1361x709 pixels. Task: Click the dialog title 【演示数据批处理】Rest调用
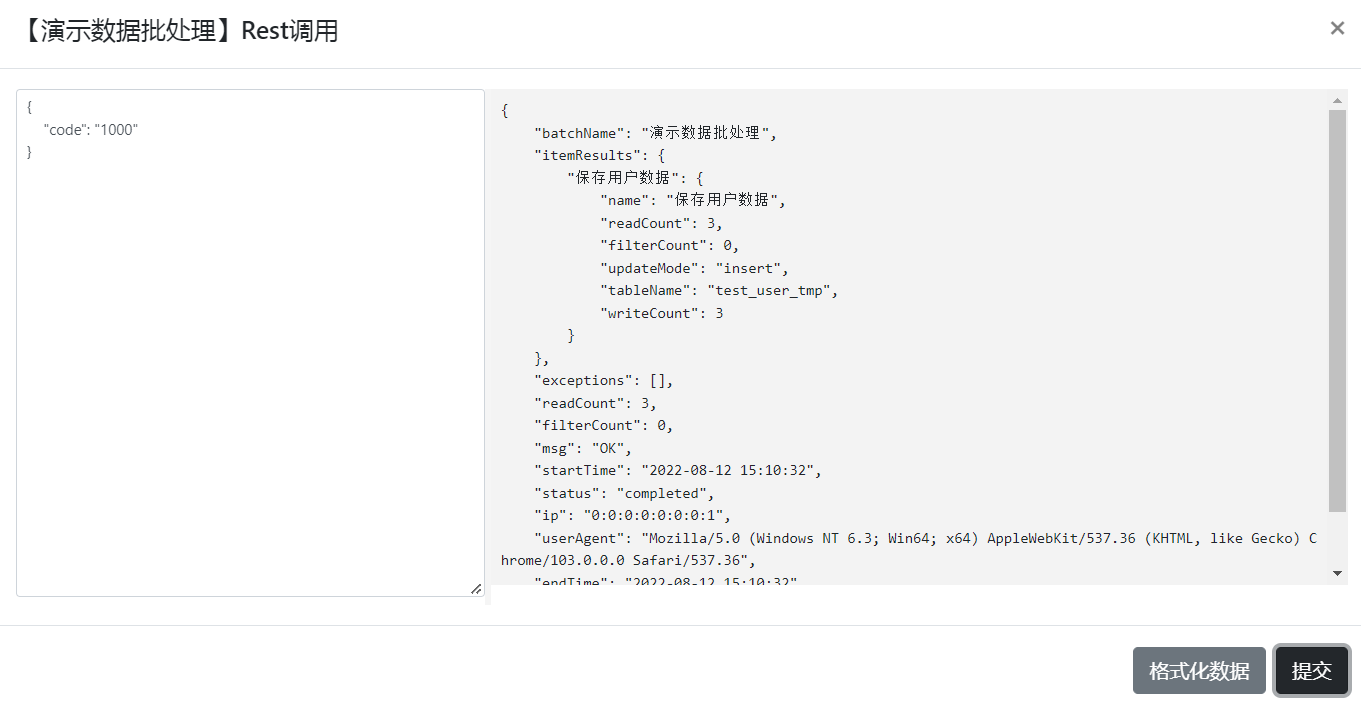click(180, 31)
